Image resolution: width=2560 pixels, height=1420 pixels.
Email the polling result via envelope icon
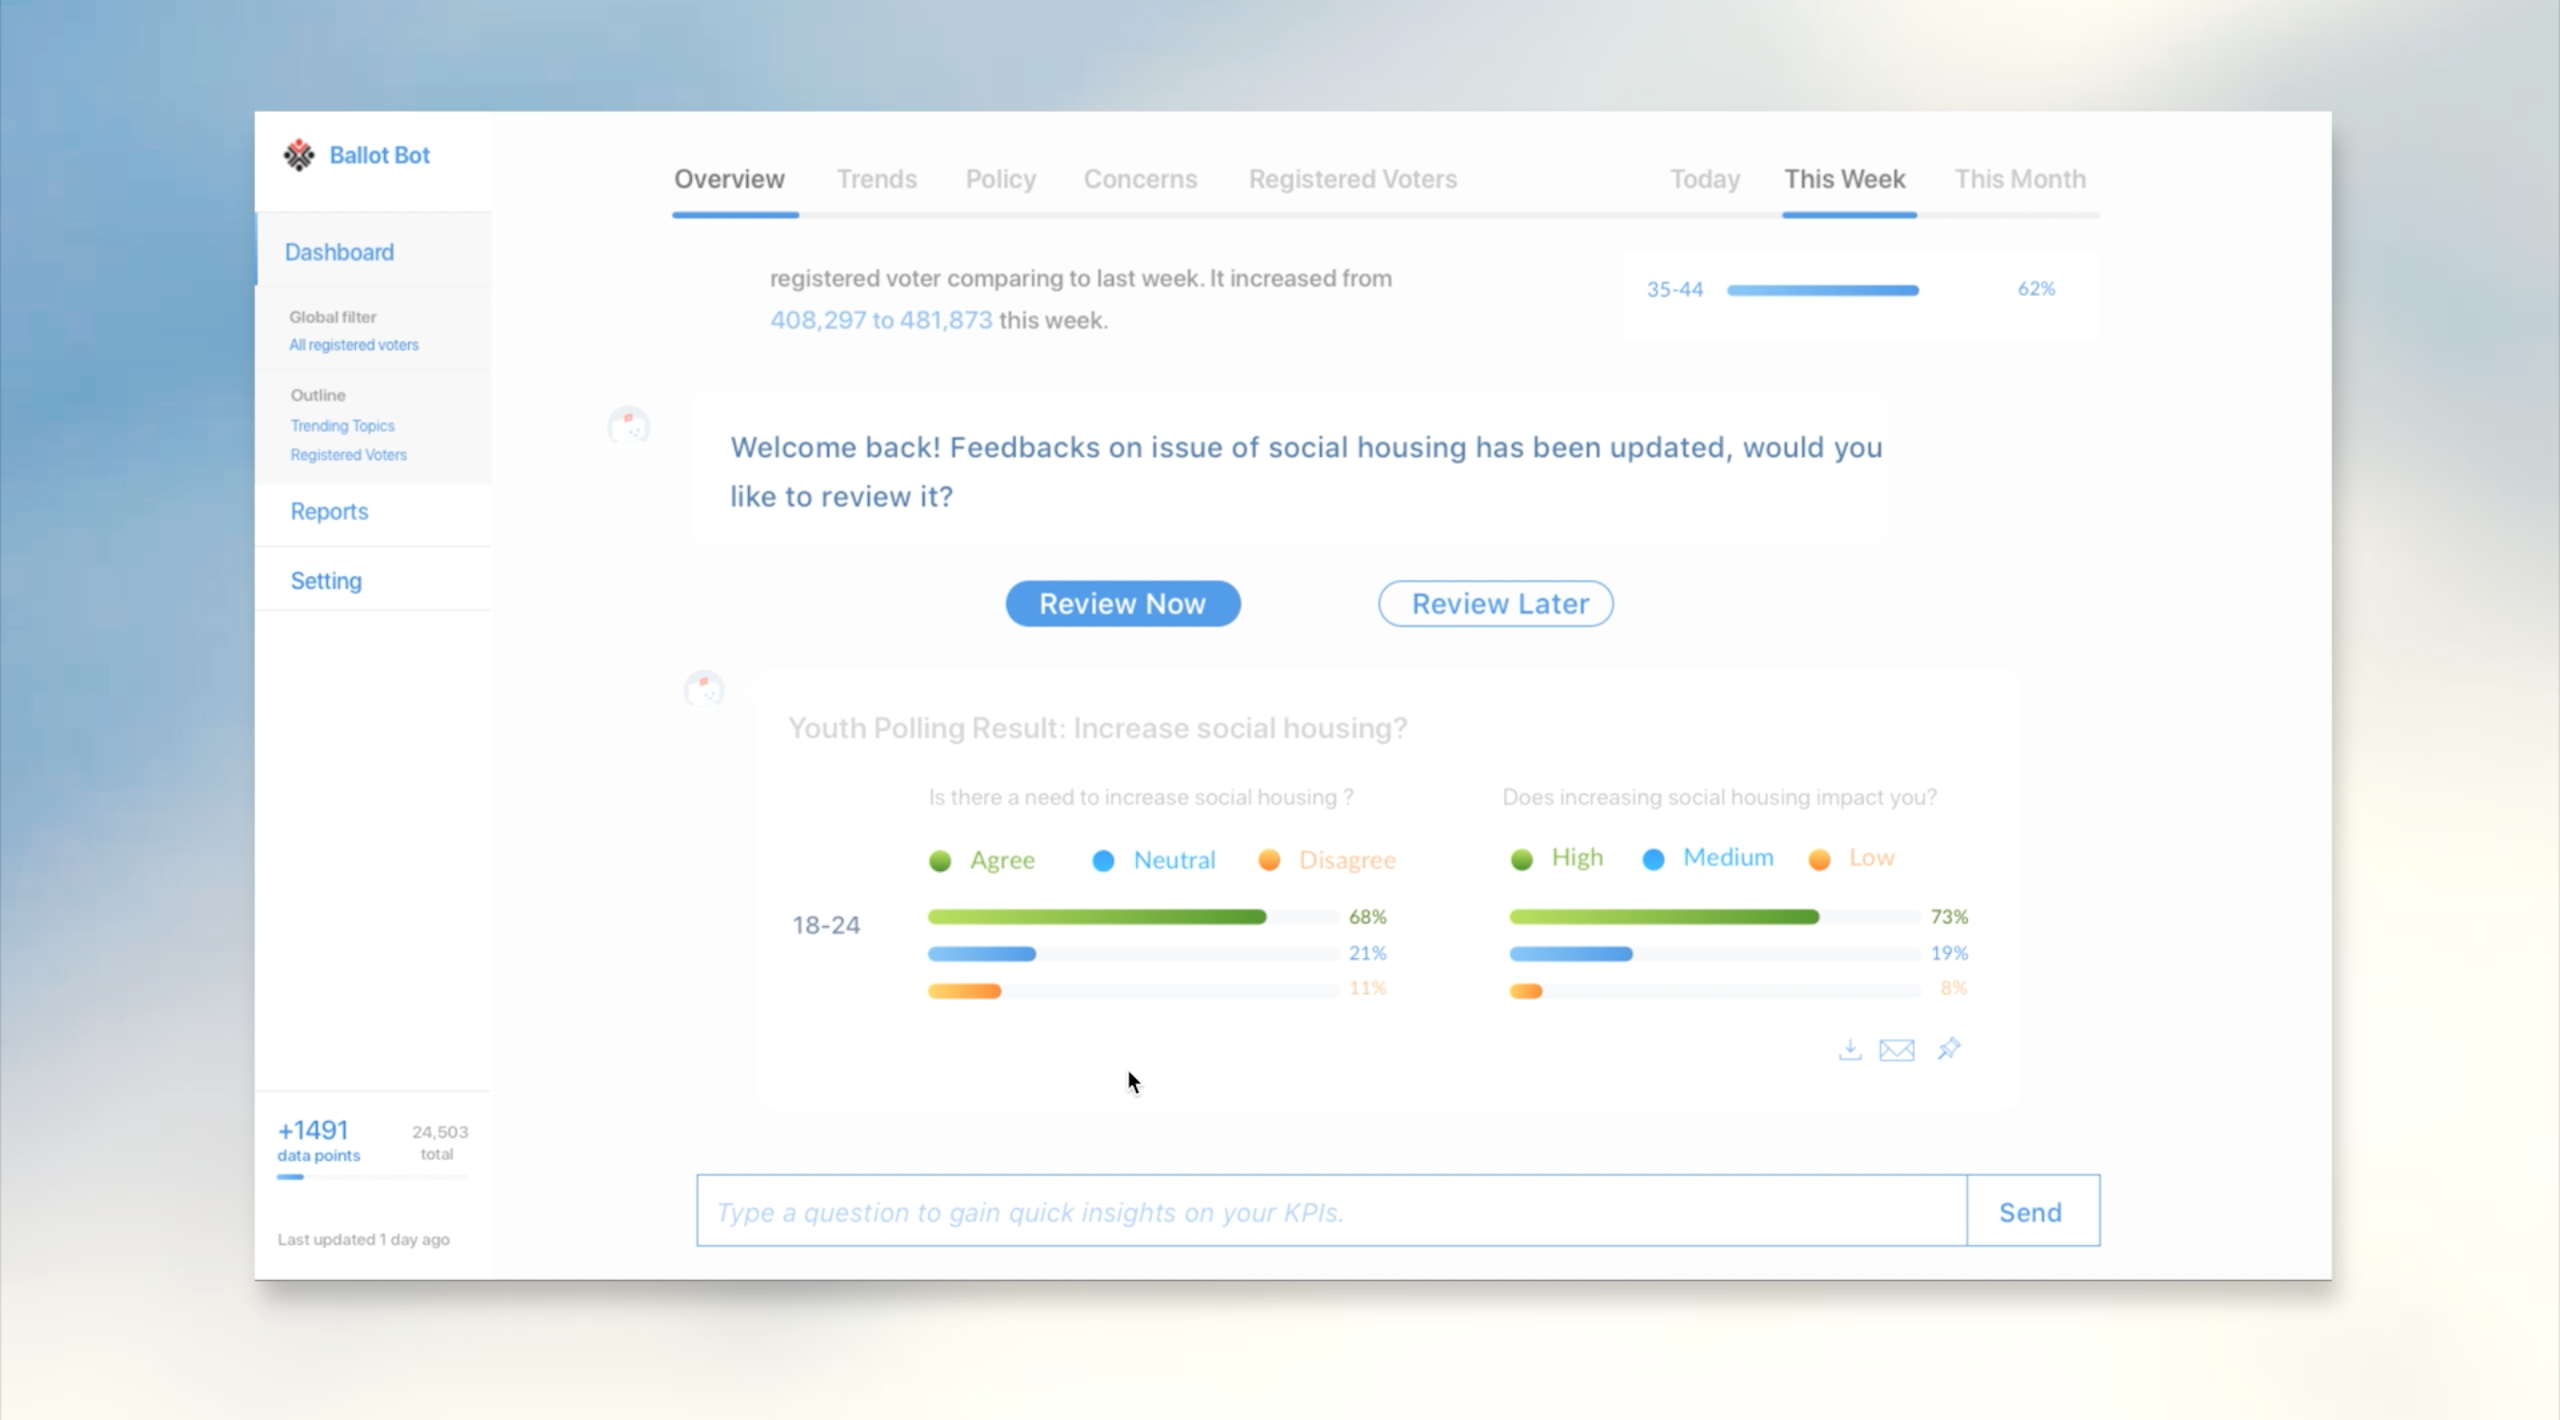(1897, 1050)
